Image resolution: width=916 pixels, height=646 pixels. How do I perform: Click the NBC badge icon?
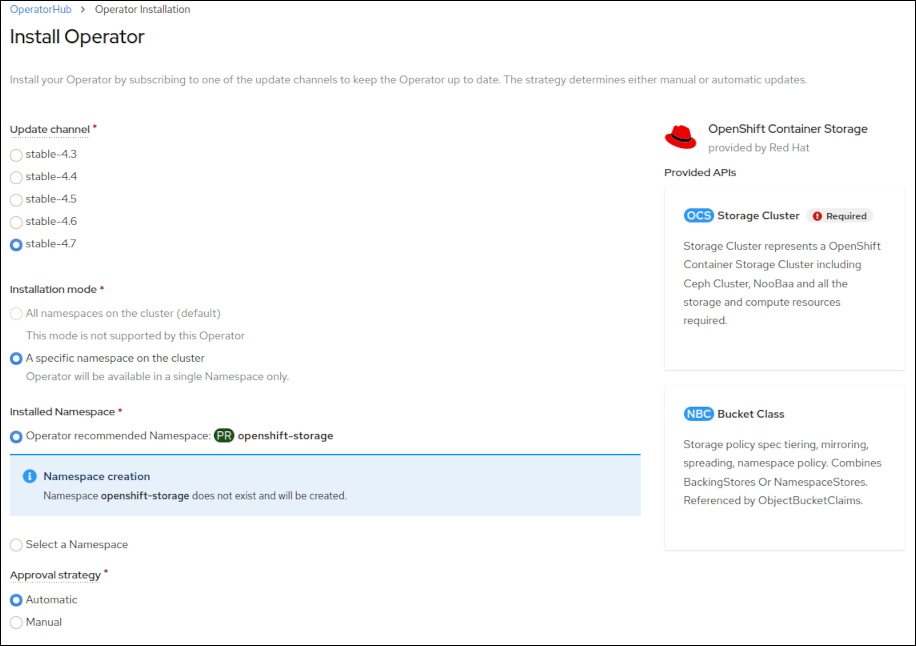click(x=698, y=414)
